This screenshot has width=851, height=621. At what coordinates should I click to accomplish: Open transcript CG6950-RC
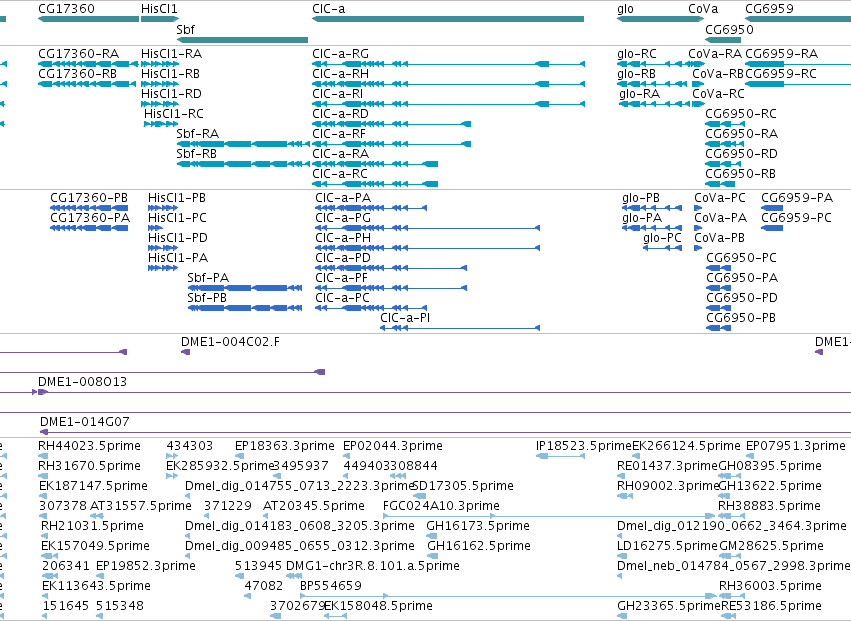tap(741, 114)
